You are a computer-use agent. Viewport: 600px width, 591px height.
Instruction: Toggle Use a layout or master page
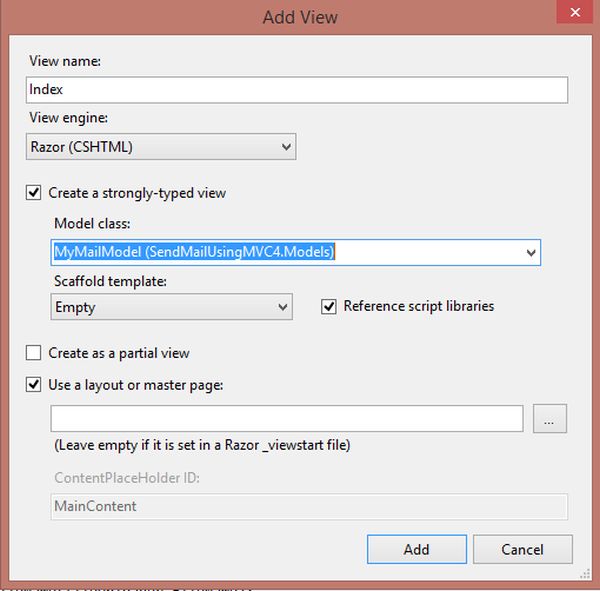pyautogui.click(x=34, y=384)
